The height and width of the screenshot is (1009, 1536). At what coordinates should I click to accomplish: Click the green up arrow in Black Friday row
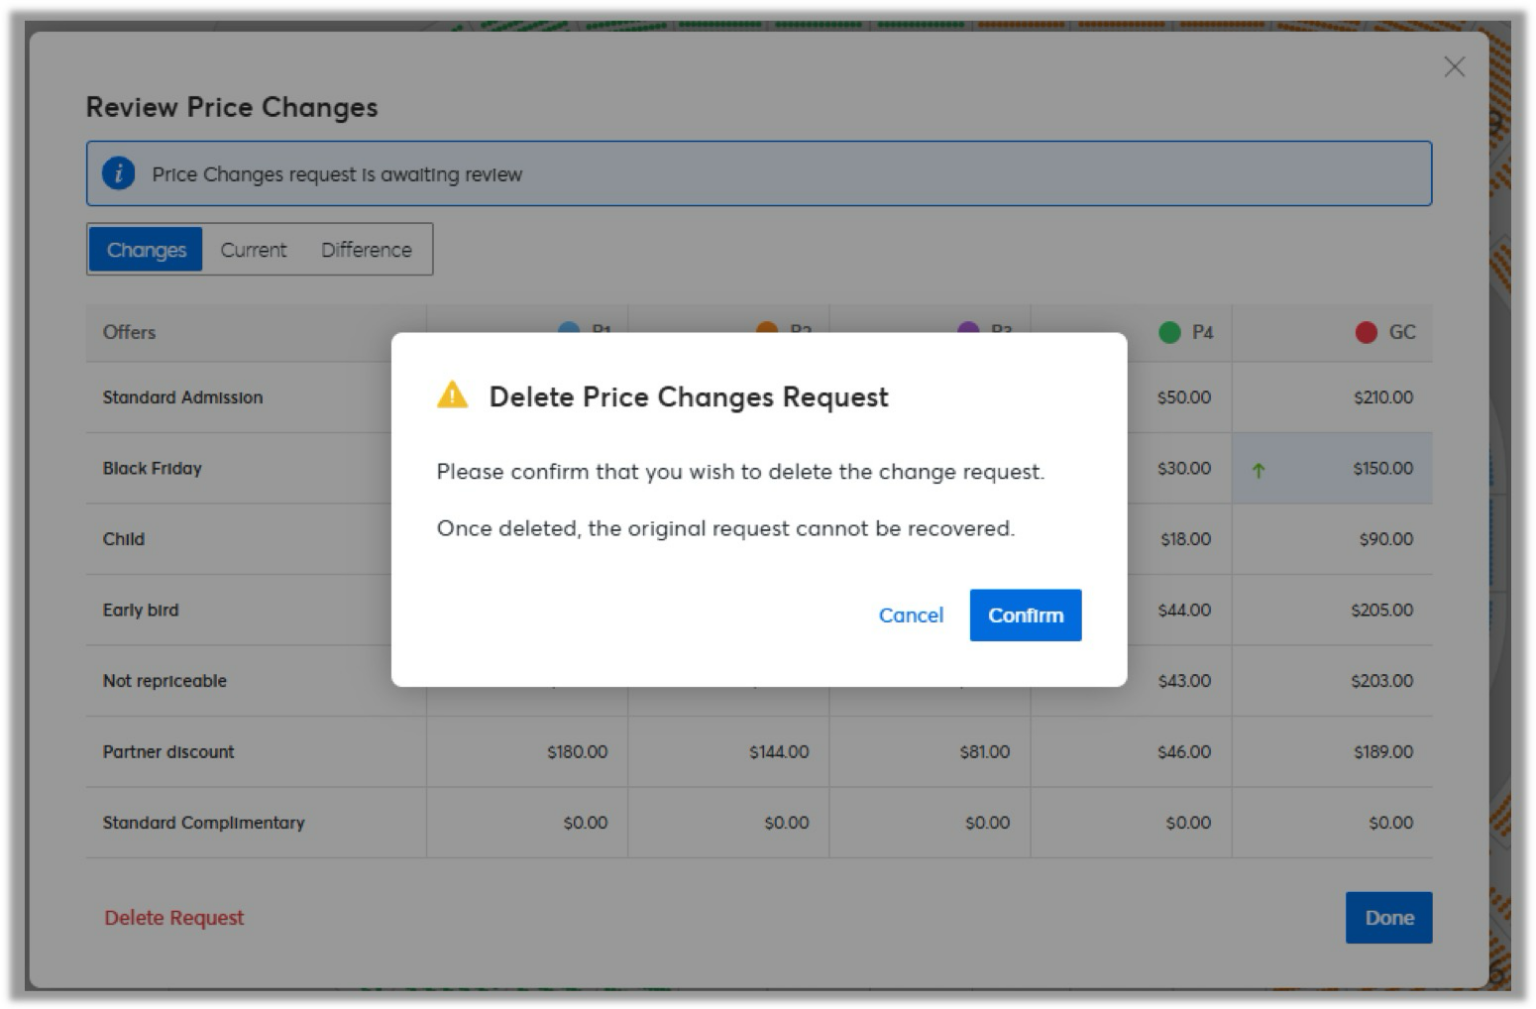(x=1258, y=470)
